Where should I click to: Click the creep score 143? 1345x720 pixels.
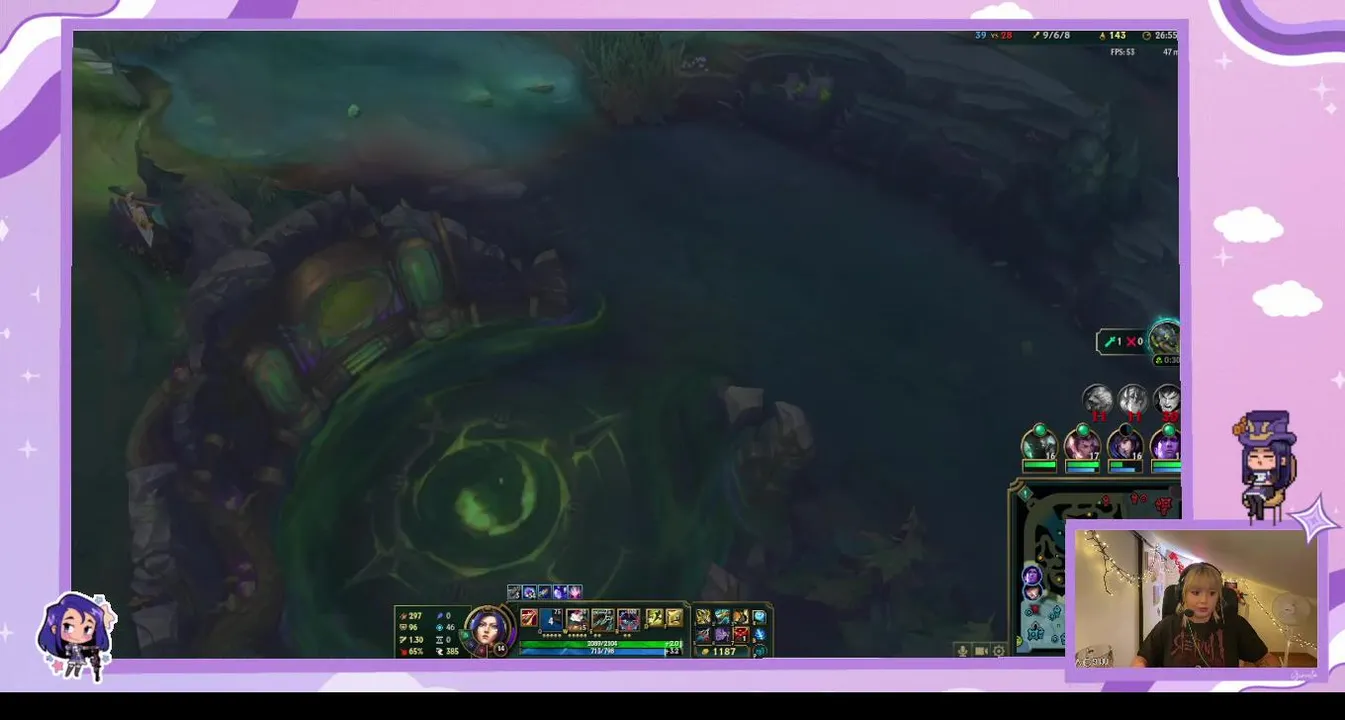pos(1112,36)
